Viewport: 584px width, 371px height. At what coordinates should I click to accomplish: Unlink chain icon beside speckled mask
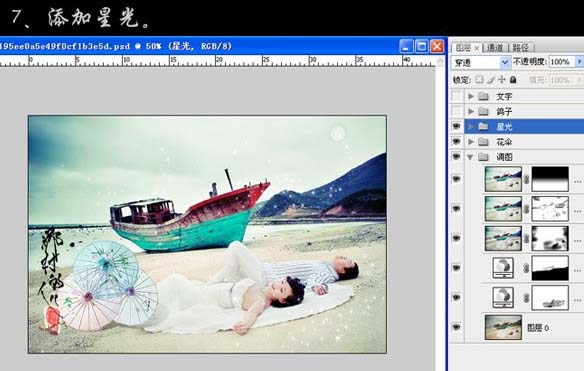coord(526,209)
